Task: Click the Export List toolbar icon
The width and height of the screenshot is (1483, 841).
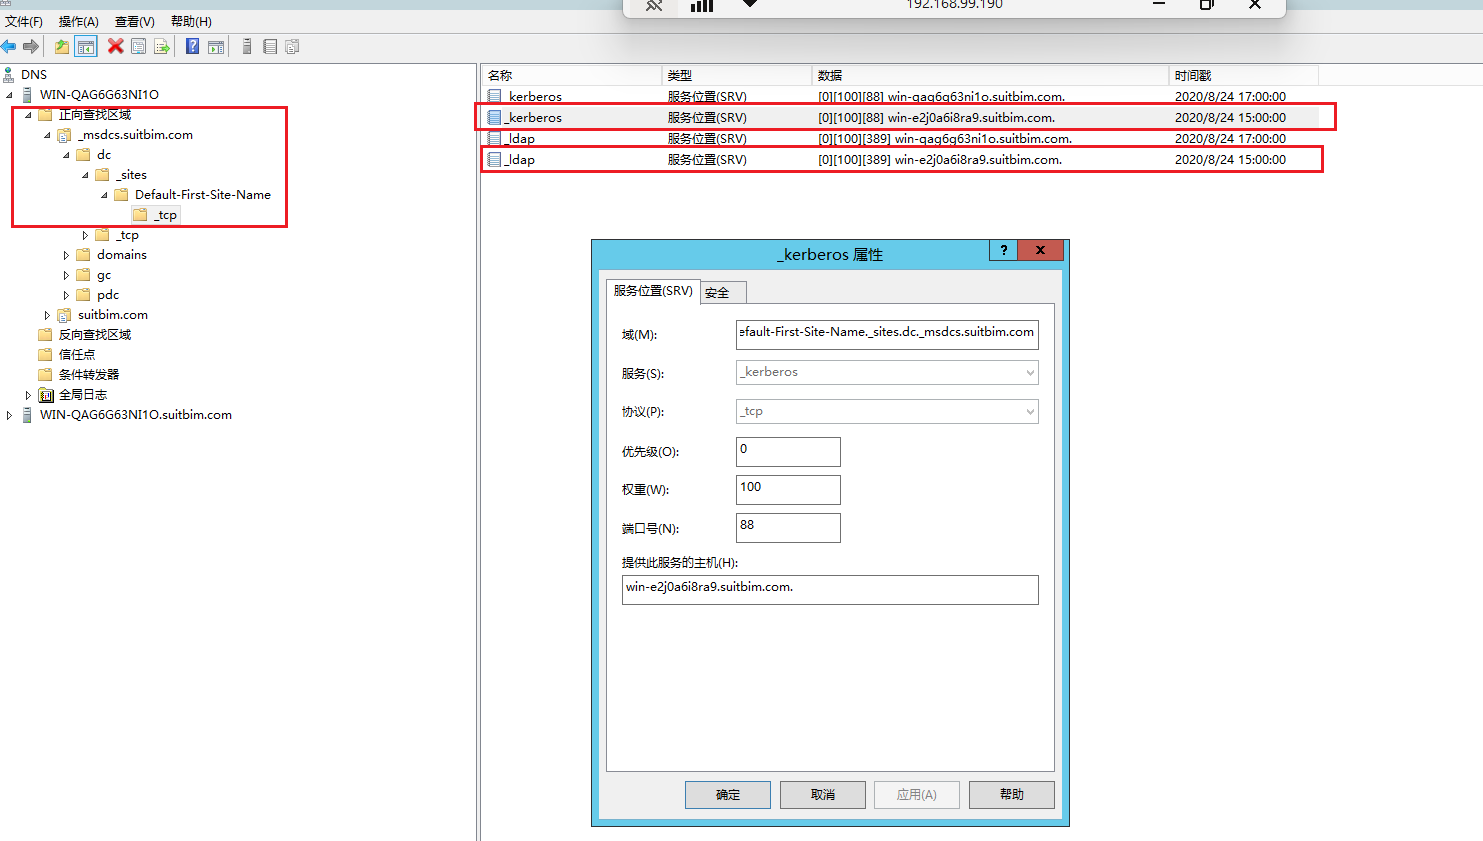Action: 161,46
